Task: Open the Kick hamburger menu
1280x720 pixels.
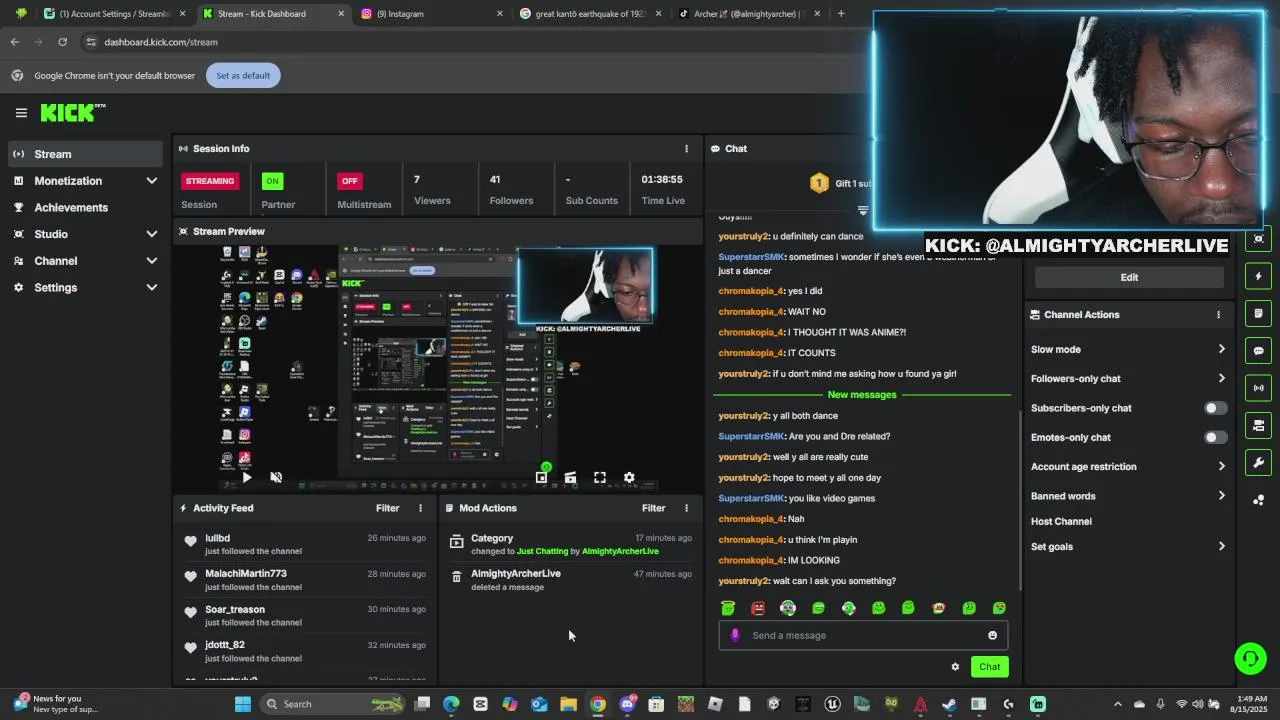Action: coord(21,113)
